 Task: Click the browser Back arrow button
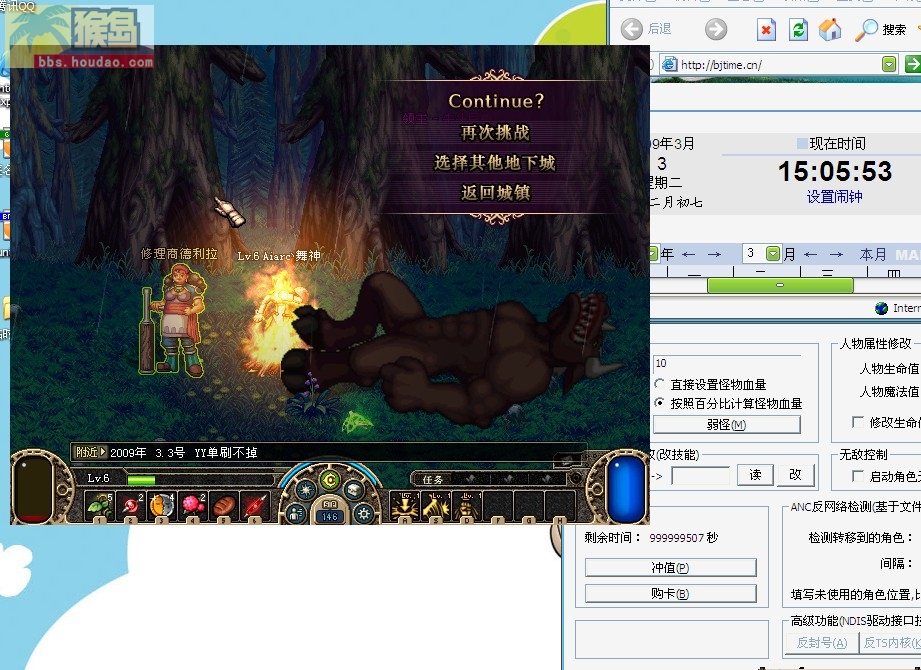coord(632,29)
